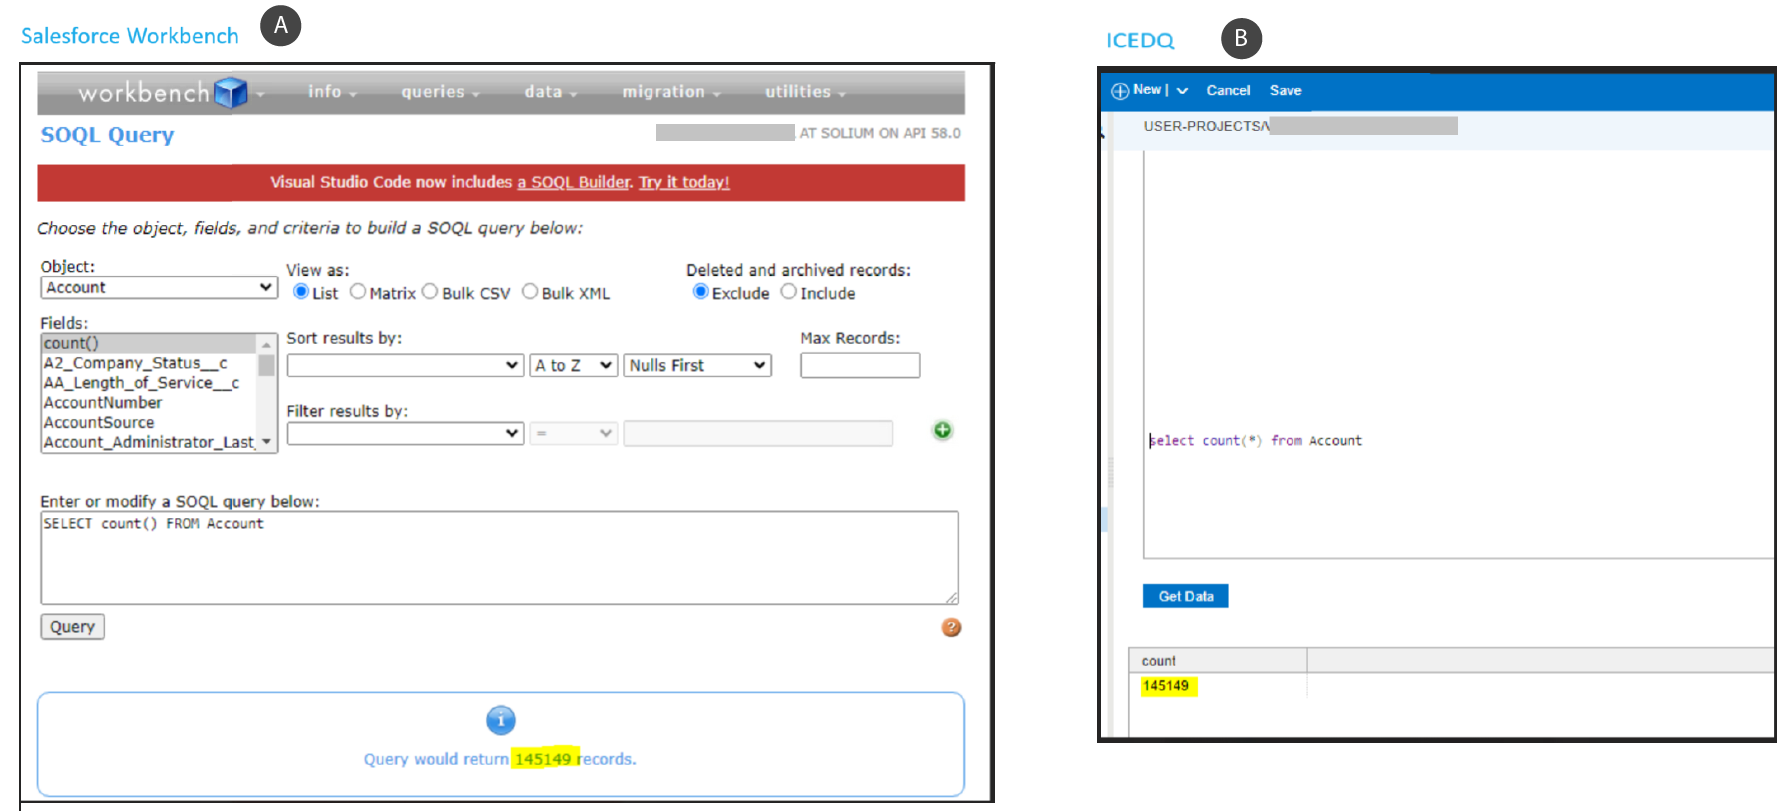Open the 'Try it today!' link
This screenshot has height=811, width=1788.
(684, 182)
